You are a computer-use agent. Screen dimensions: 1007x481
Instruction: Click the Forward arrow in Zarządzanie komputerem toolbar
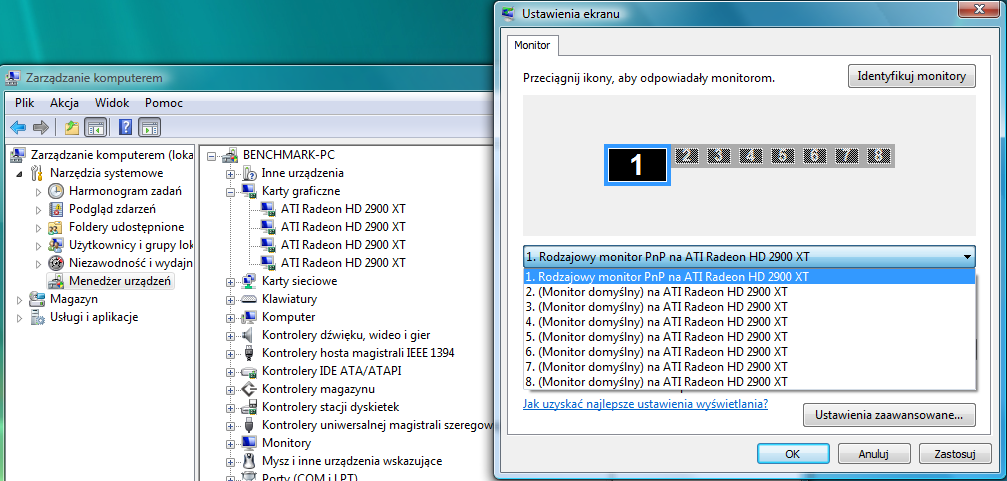click(41, 127)
